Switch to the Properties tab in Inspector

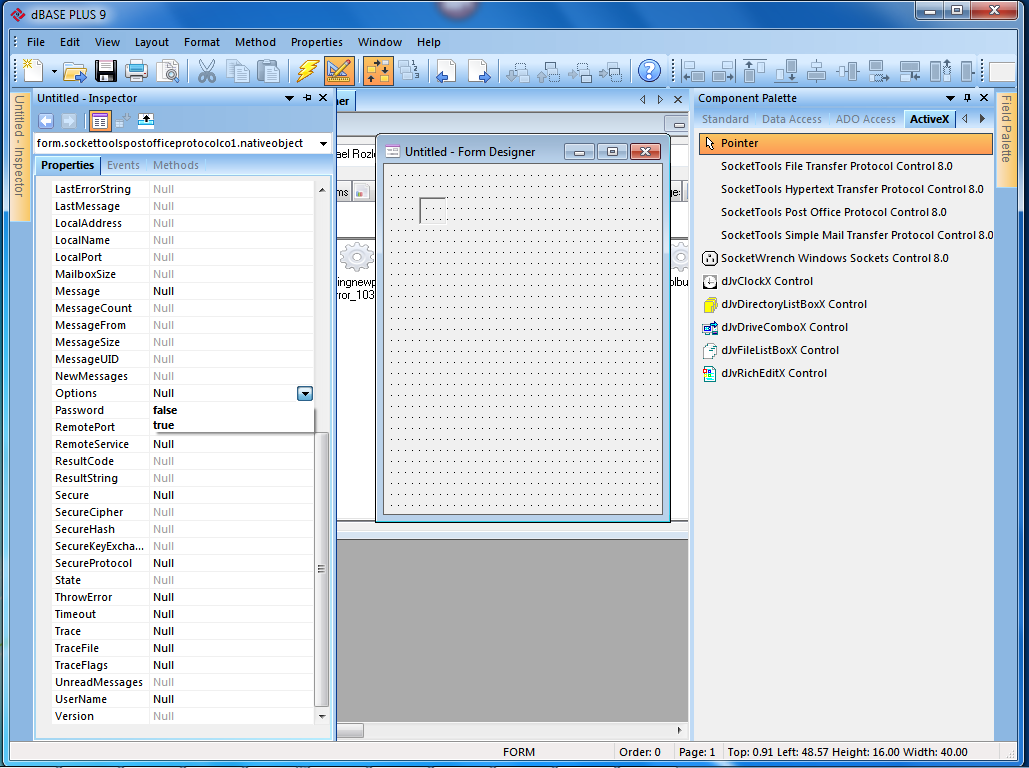(68, 165)
